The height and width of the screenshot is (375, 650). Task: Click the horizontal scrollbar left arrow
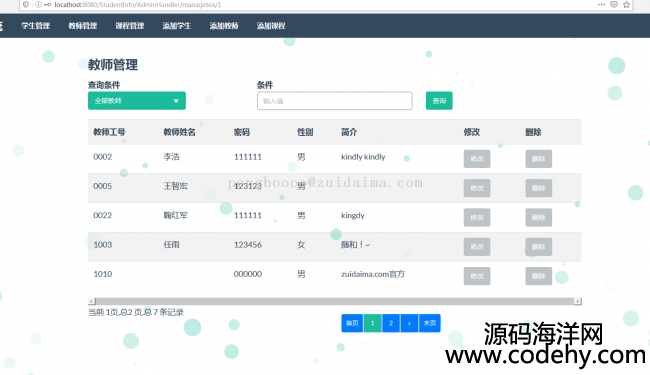pos(92,301)
